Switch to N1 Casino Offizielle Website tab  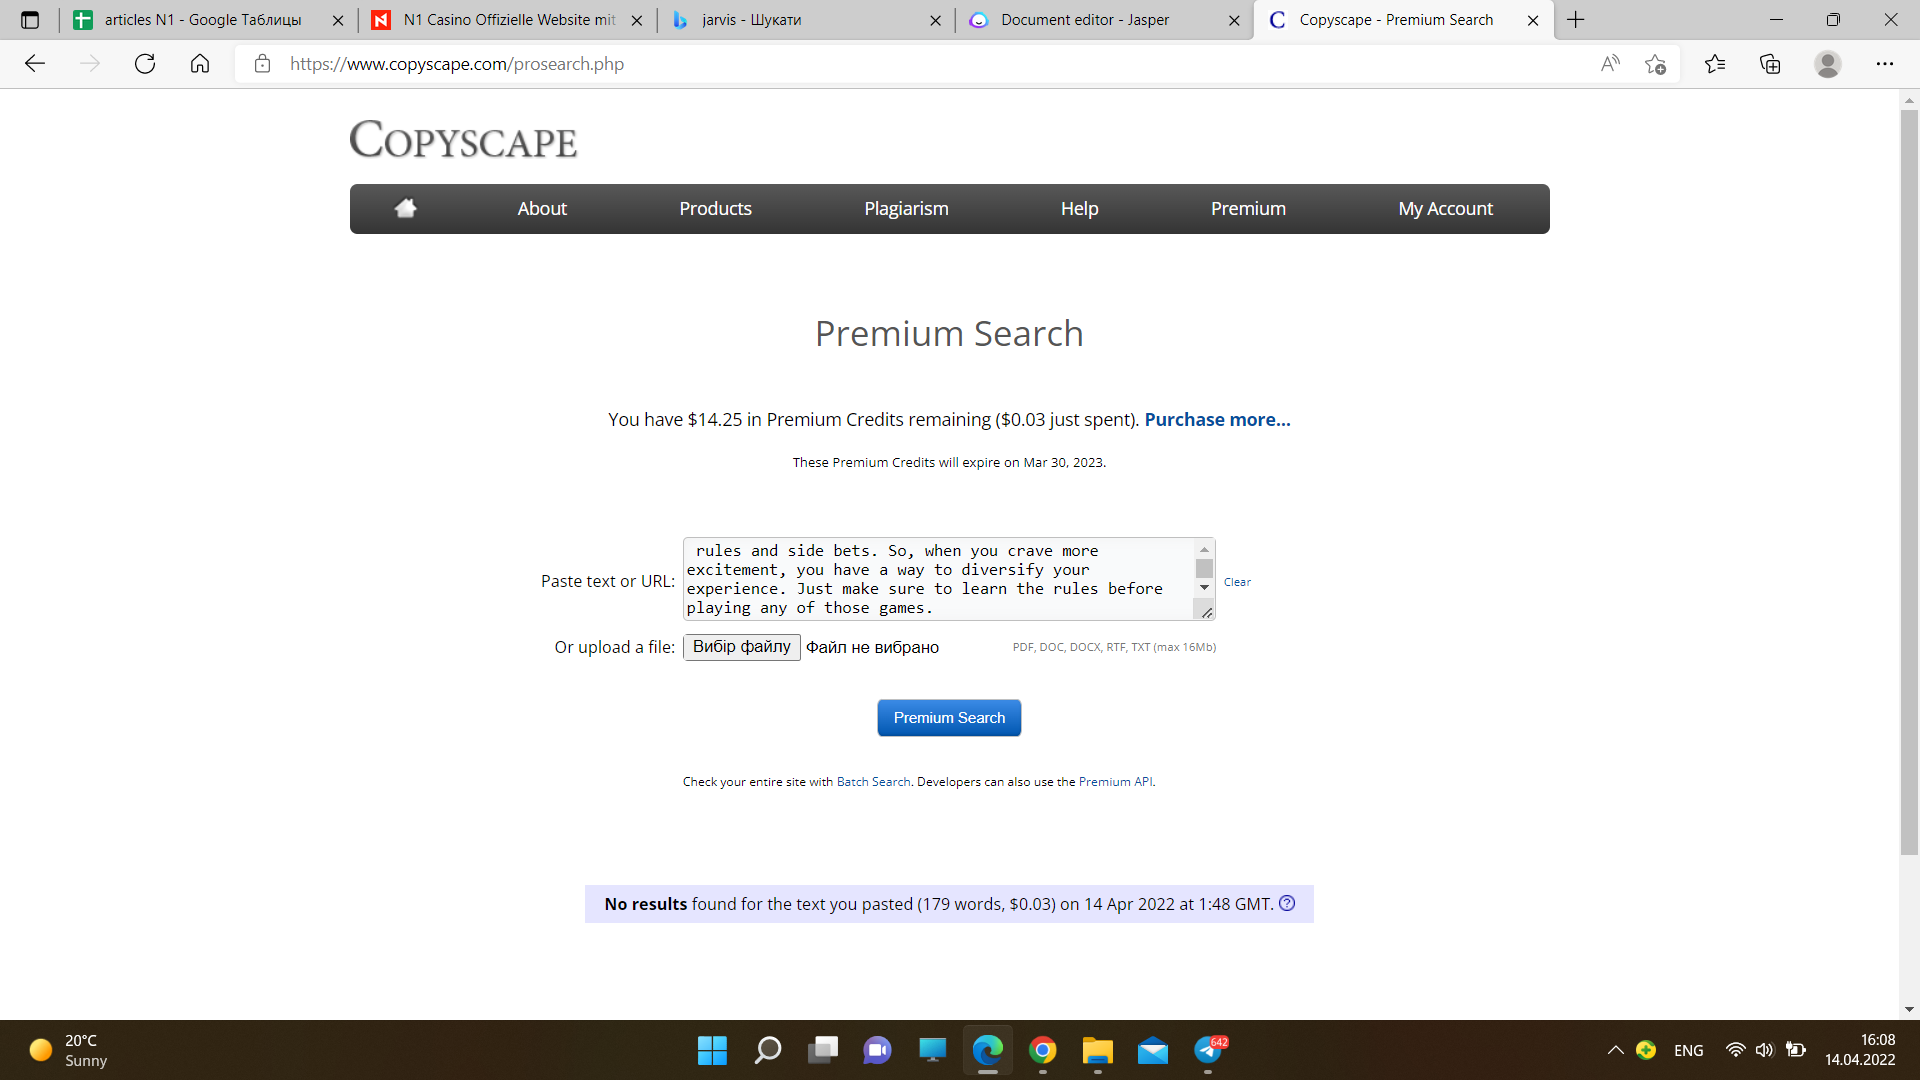pos(509,20)
